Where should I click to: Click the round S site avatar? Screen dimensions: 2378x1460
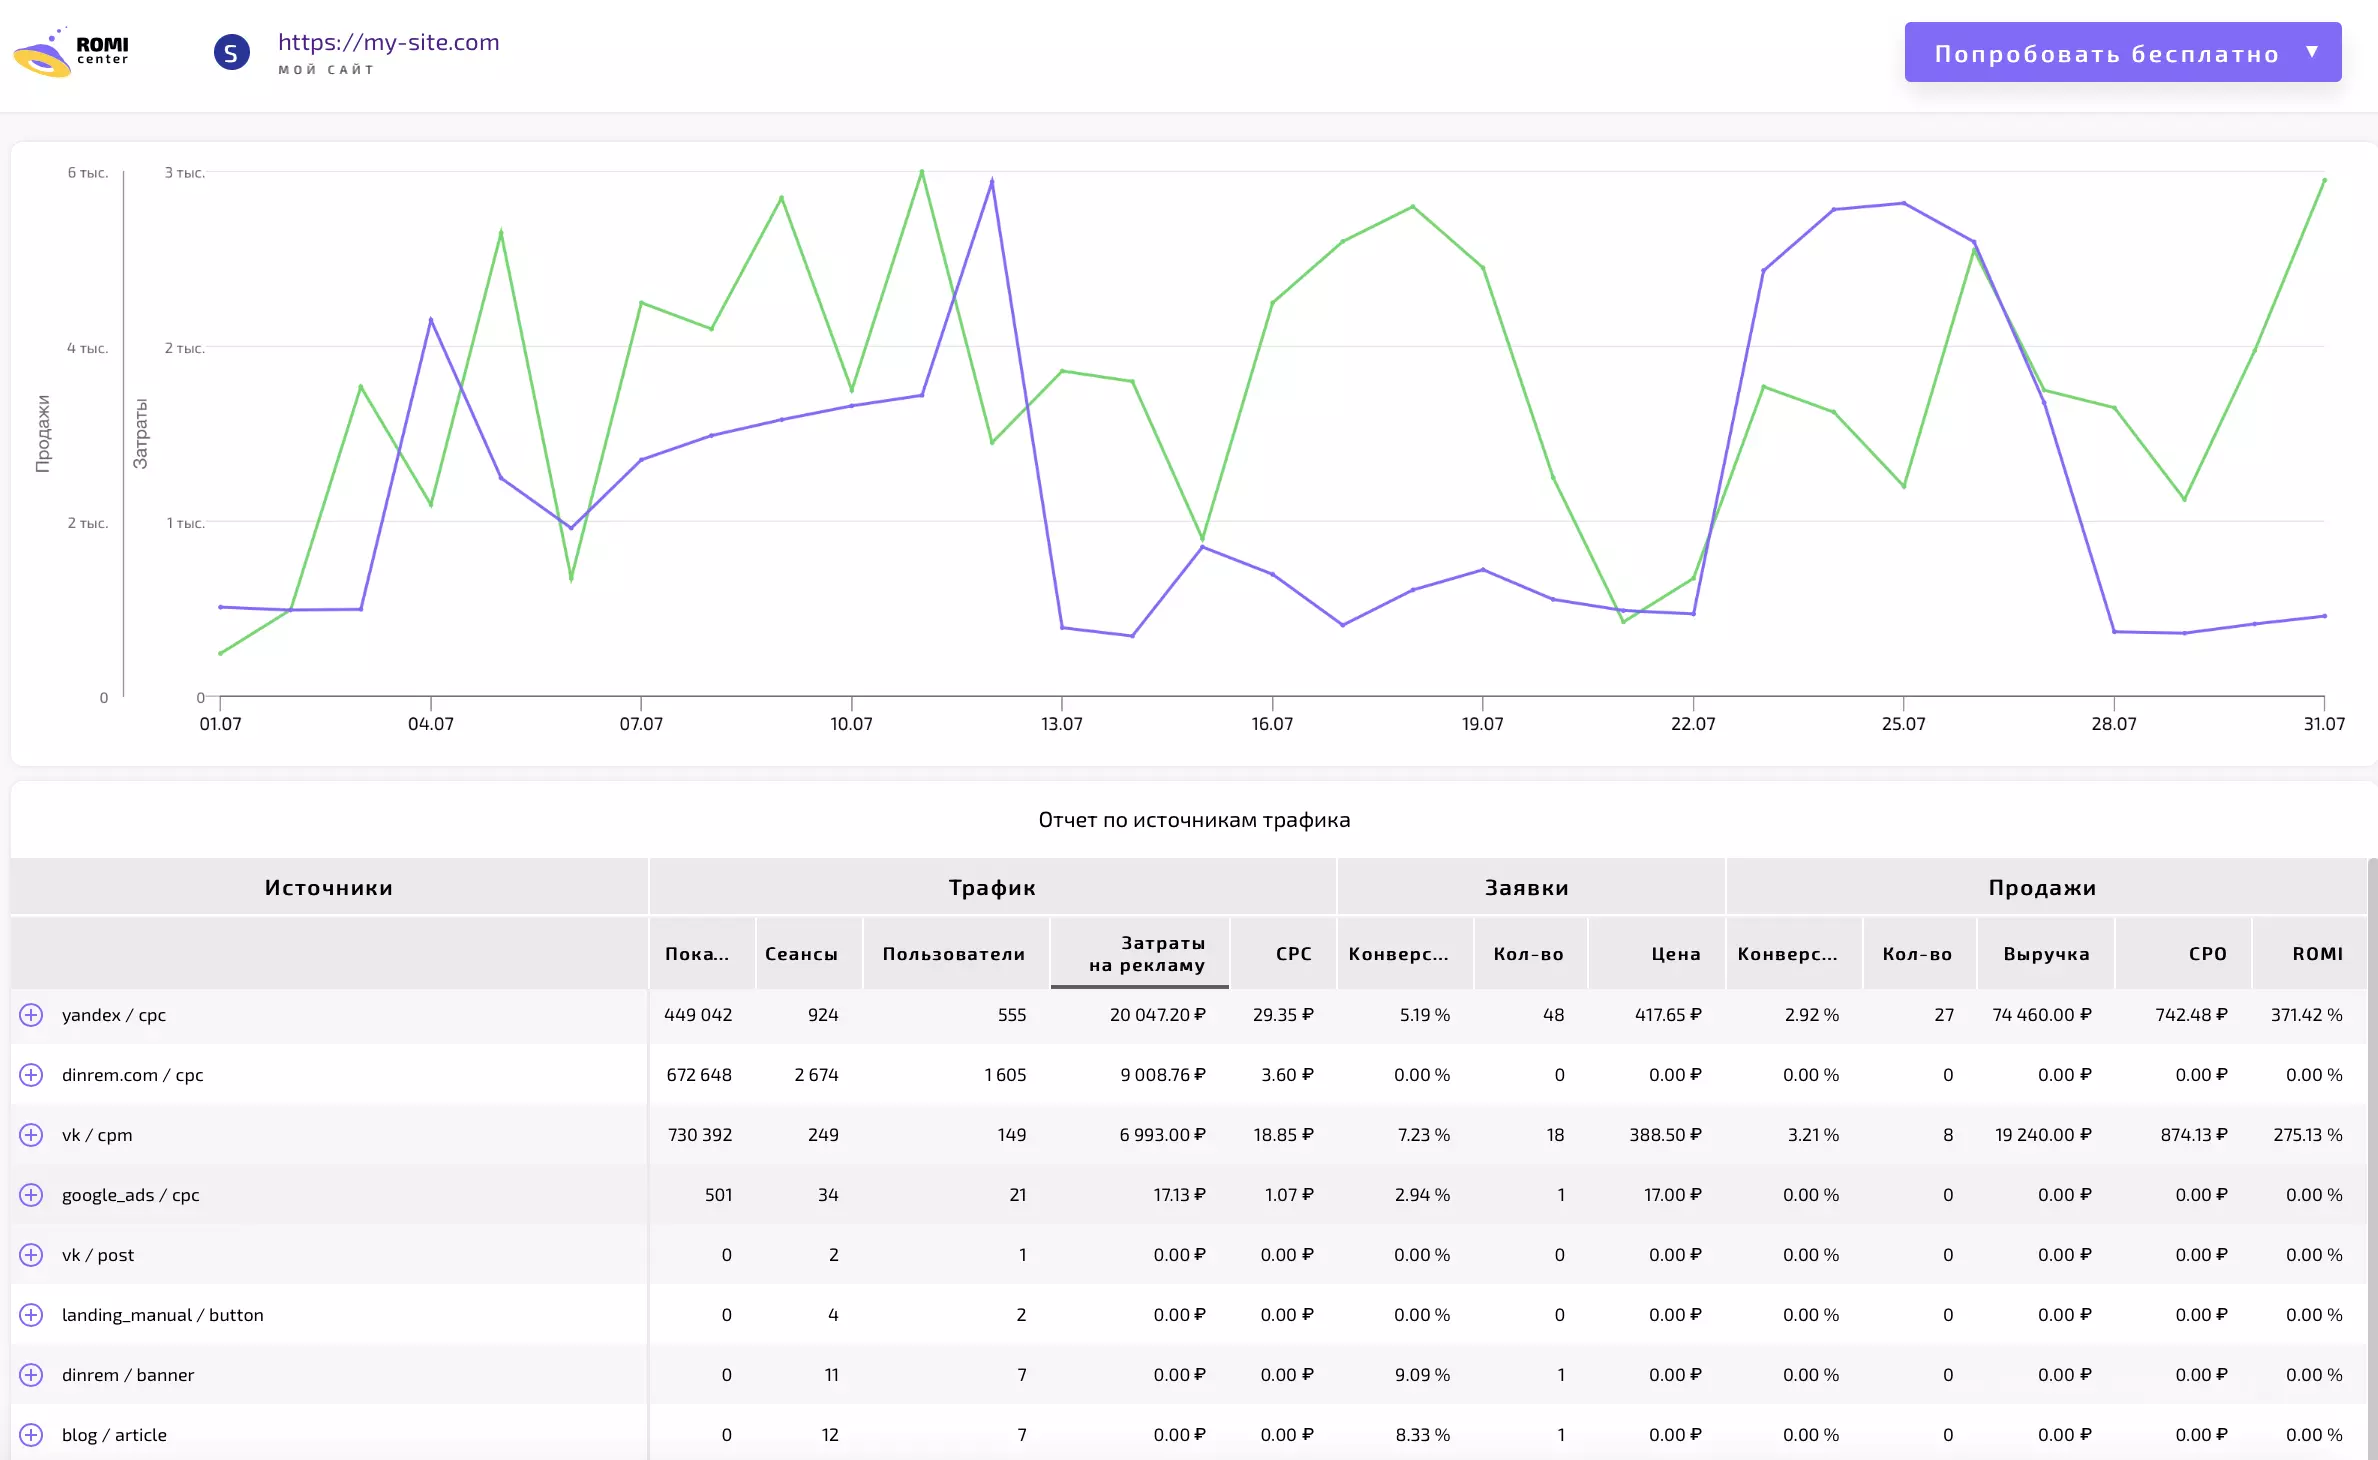pos(231,52)
